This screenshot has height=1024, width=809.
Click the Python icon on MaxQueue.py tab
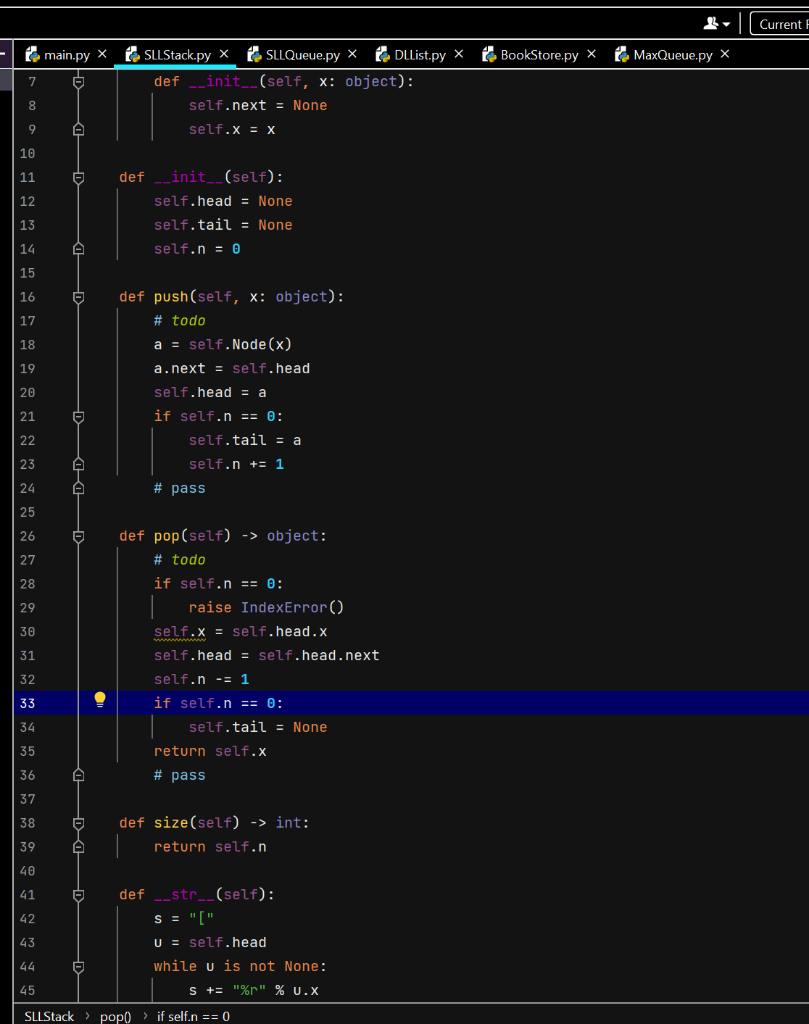621,55
